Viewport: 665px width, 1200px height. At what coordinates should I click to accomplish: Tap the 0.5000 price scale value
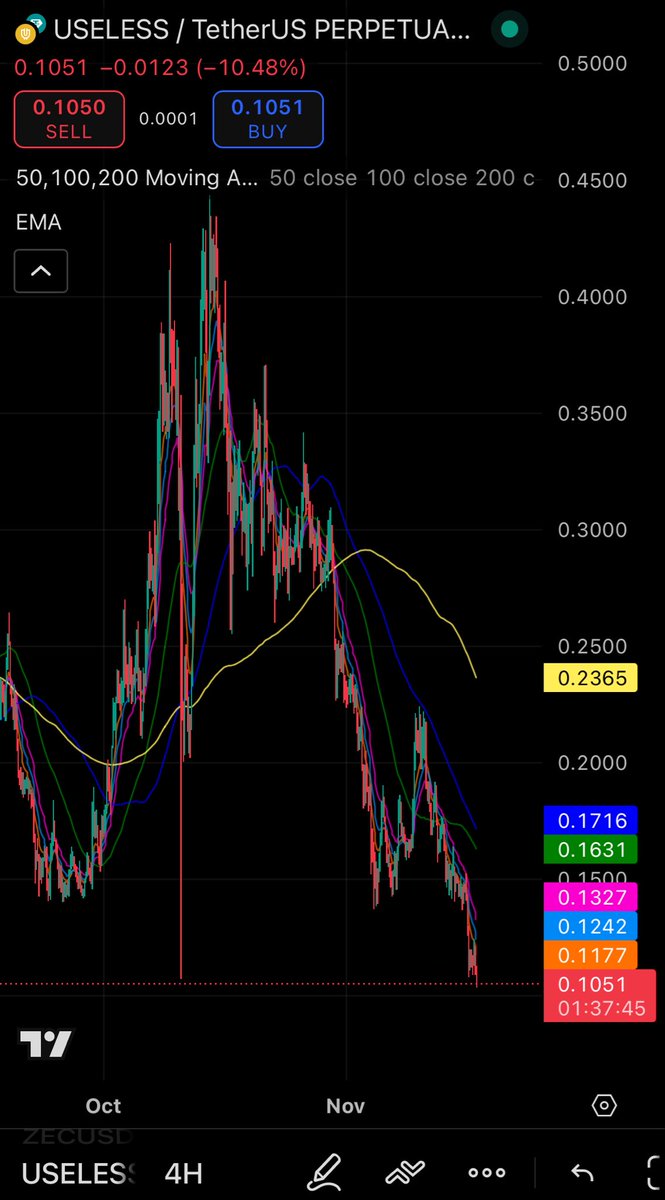[592, 64]
